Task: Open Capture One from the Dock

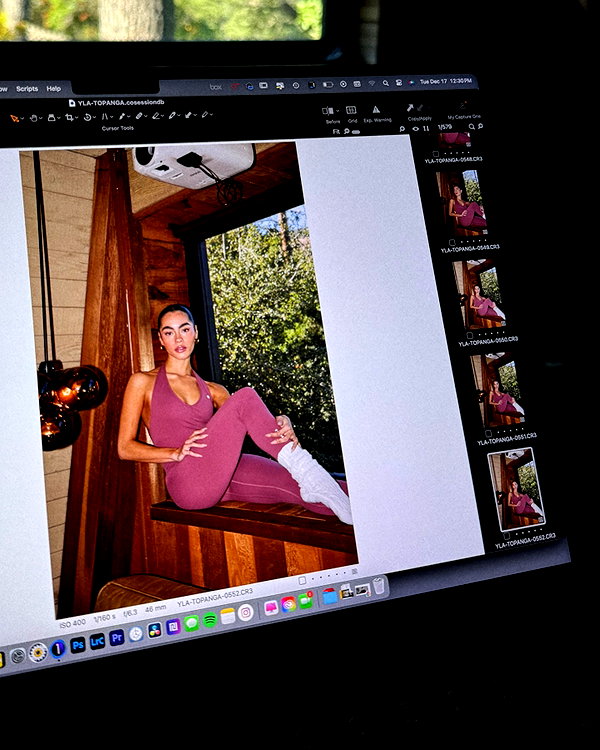Action: 57,649
